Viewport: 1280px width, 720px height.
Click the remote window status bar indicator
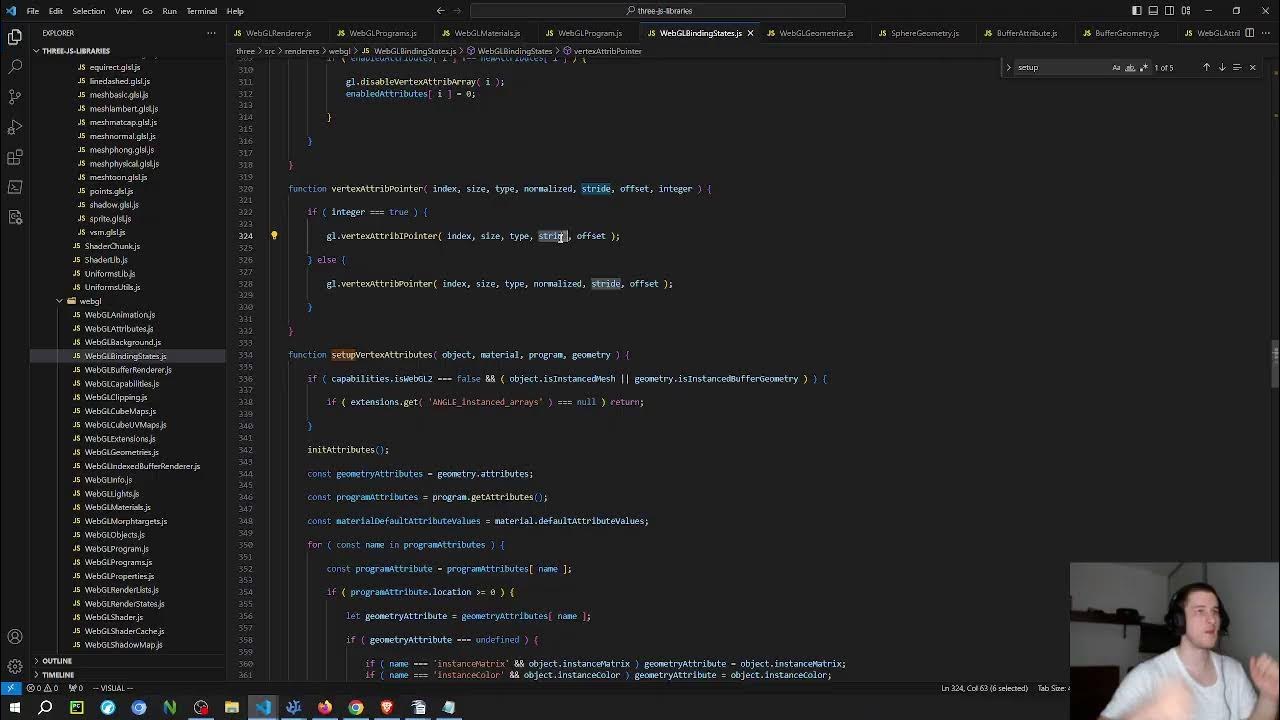(x=9, y=688)
